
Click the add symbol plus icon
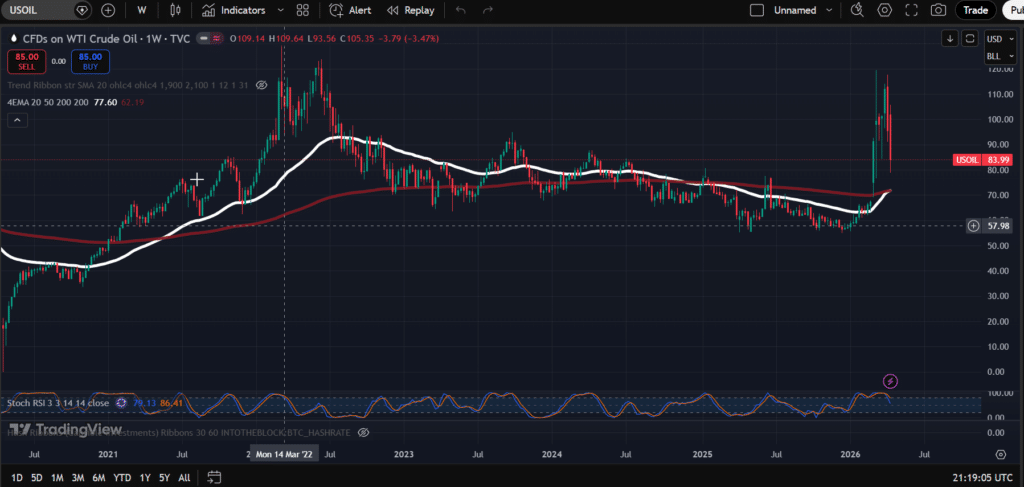tap(108, 10)
